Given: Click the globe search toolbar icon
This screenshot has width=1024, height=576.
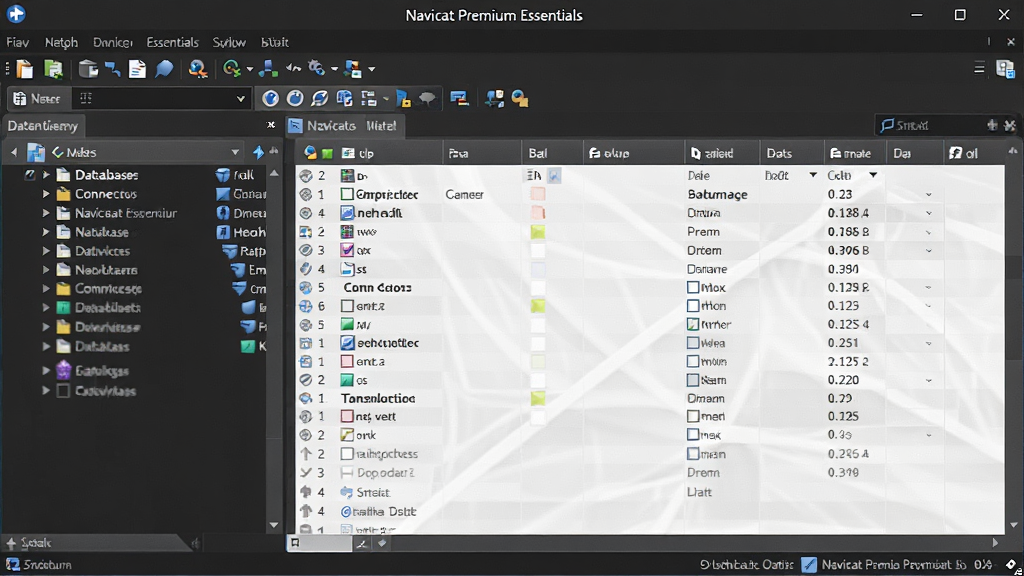Looking at the screenshot, I should coord(198,69).
